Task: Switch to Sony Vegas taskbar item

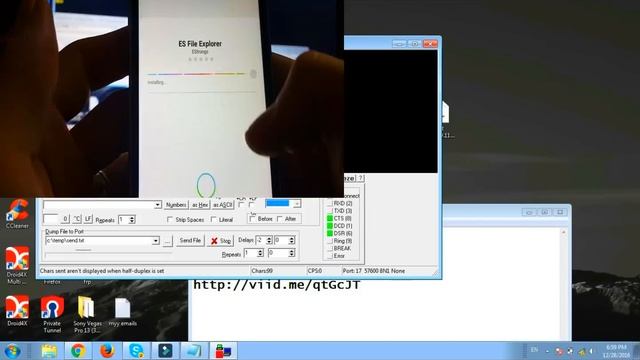Action: 165,351
